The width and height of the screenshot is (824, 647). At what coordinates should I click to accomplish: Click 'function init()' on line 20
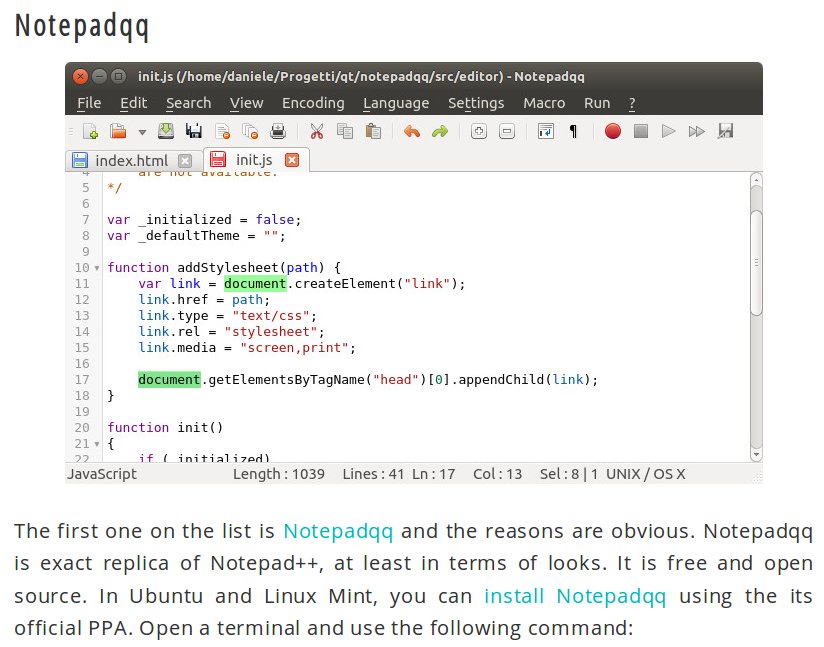pyautogui.click(x=165, y=427)
